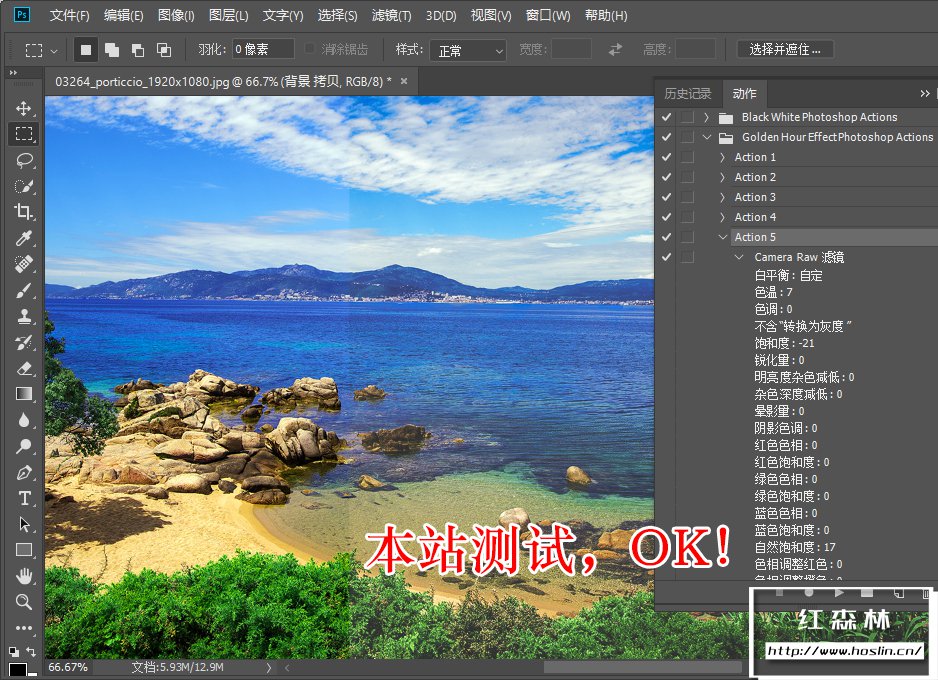Image resolution: width=938 pixels, height=680 pixels.
Task: Select the Crop tool
Action: point(24,212)
